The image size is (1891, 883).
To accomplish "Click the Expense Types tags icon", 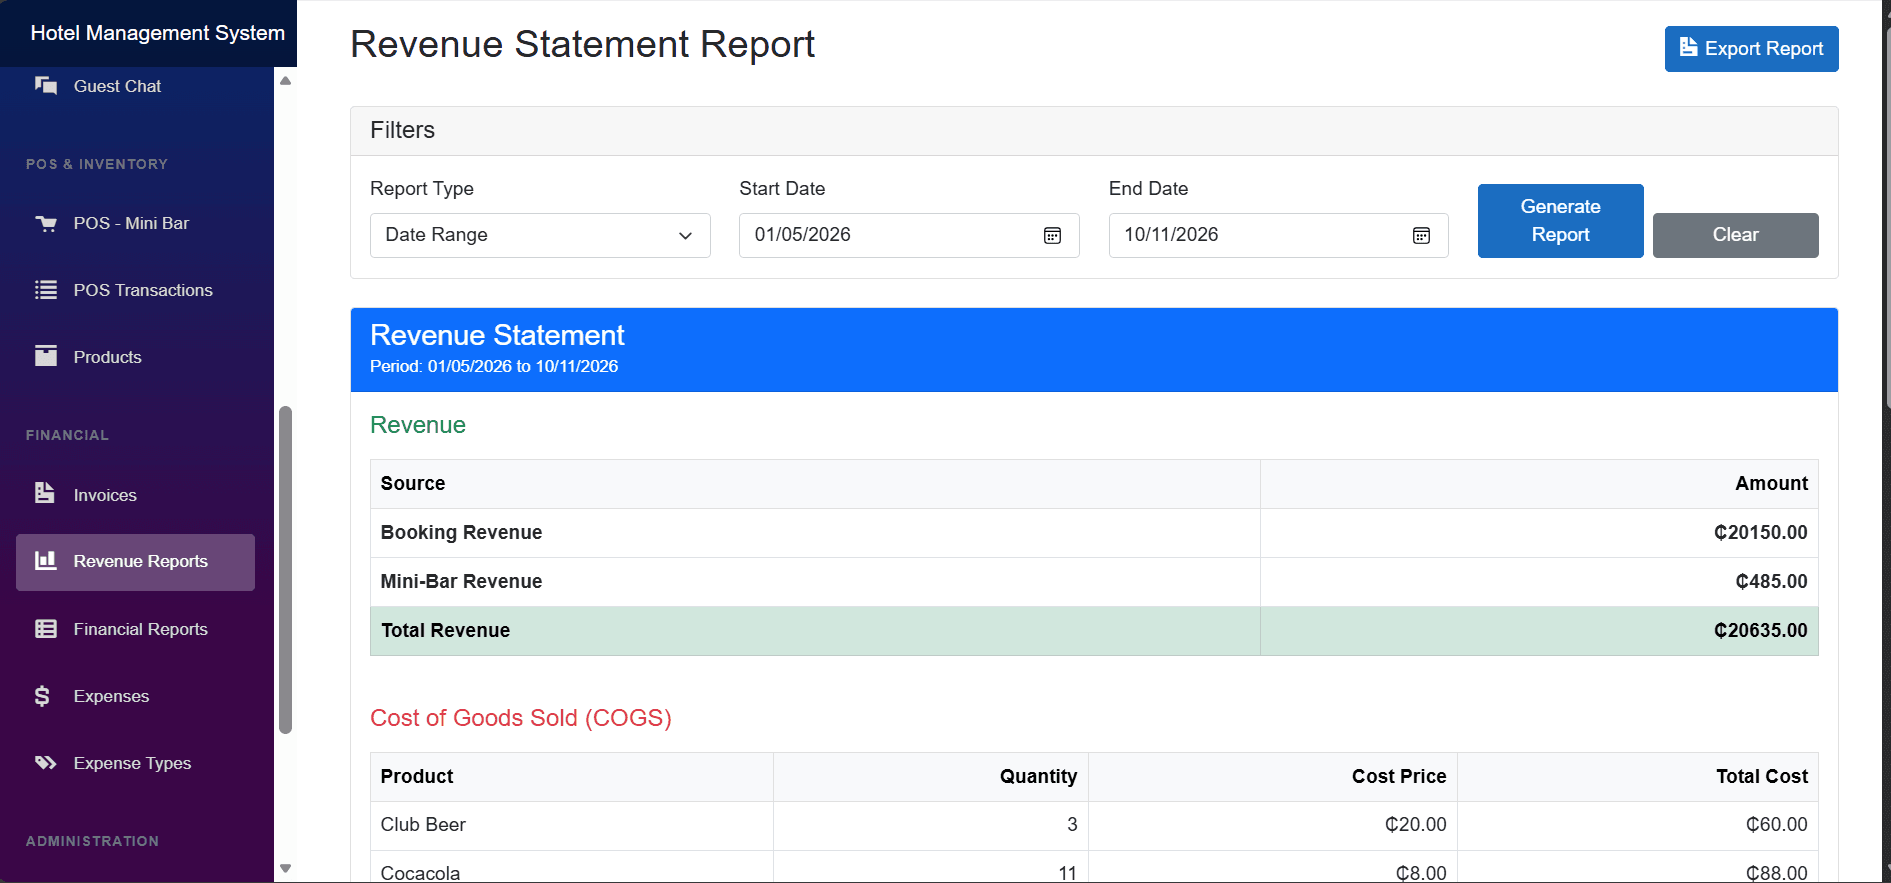I will pyautogui.click(x=46, y=763).
